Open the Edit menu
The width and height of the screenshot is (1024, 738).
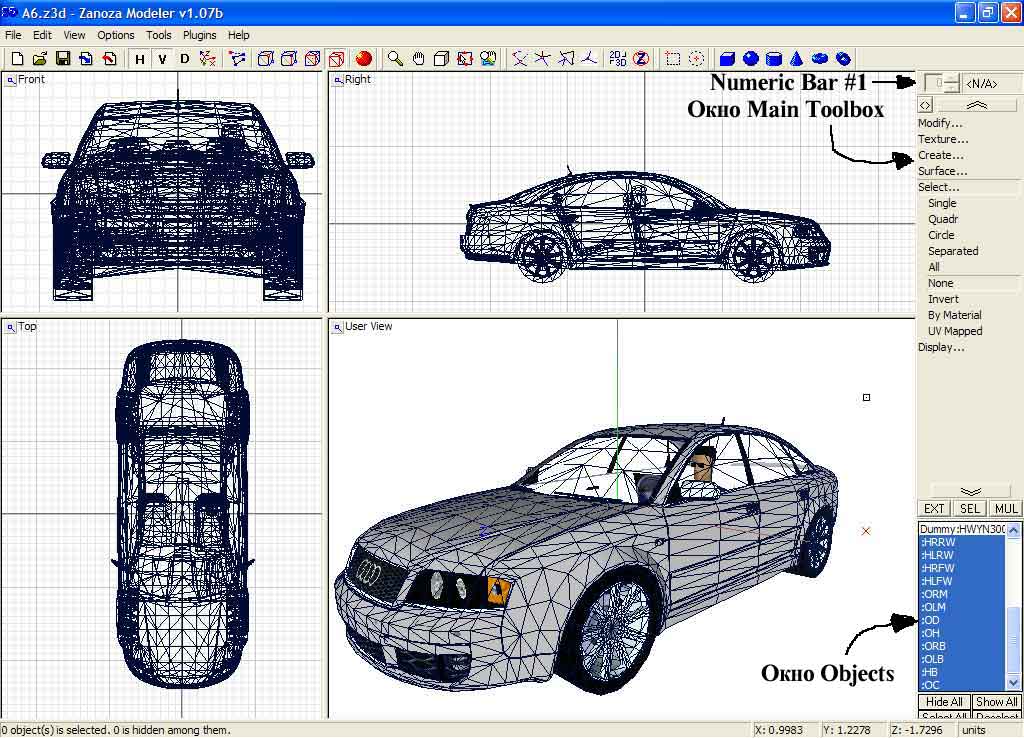click(42, 35)
